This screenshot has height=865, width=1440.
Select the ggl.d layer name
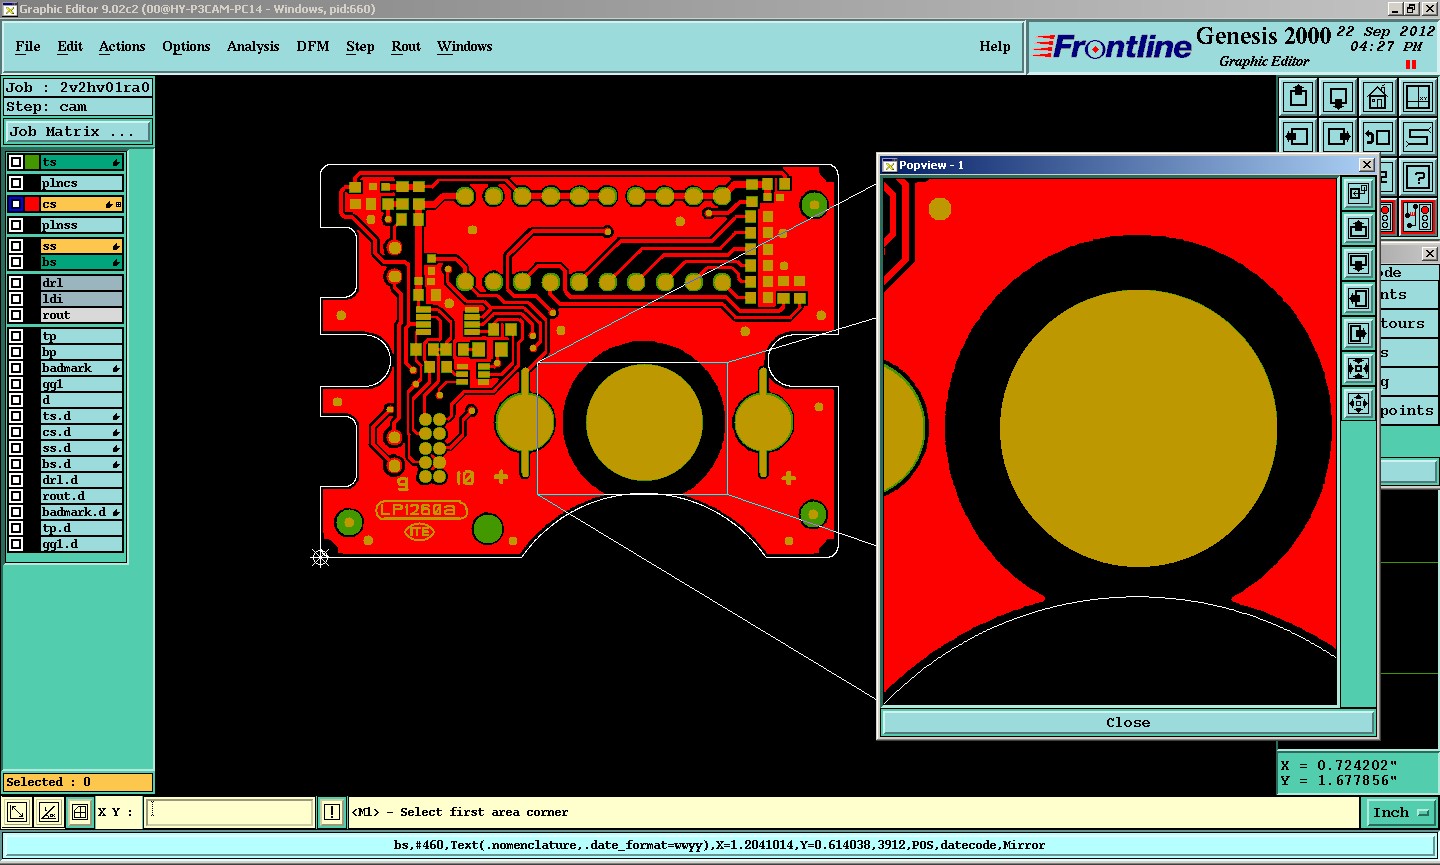[82, 544]
